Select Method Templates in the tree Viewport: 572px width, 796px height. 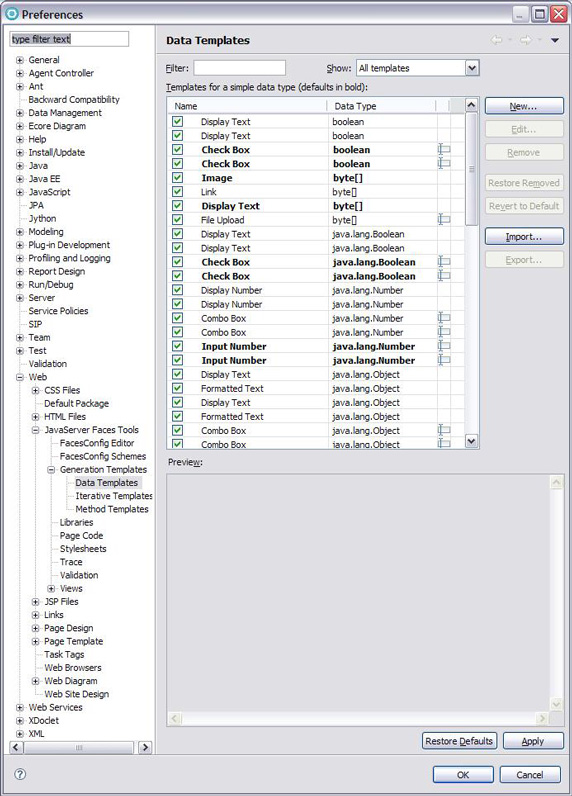[x=112, y=509]
